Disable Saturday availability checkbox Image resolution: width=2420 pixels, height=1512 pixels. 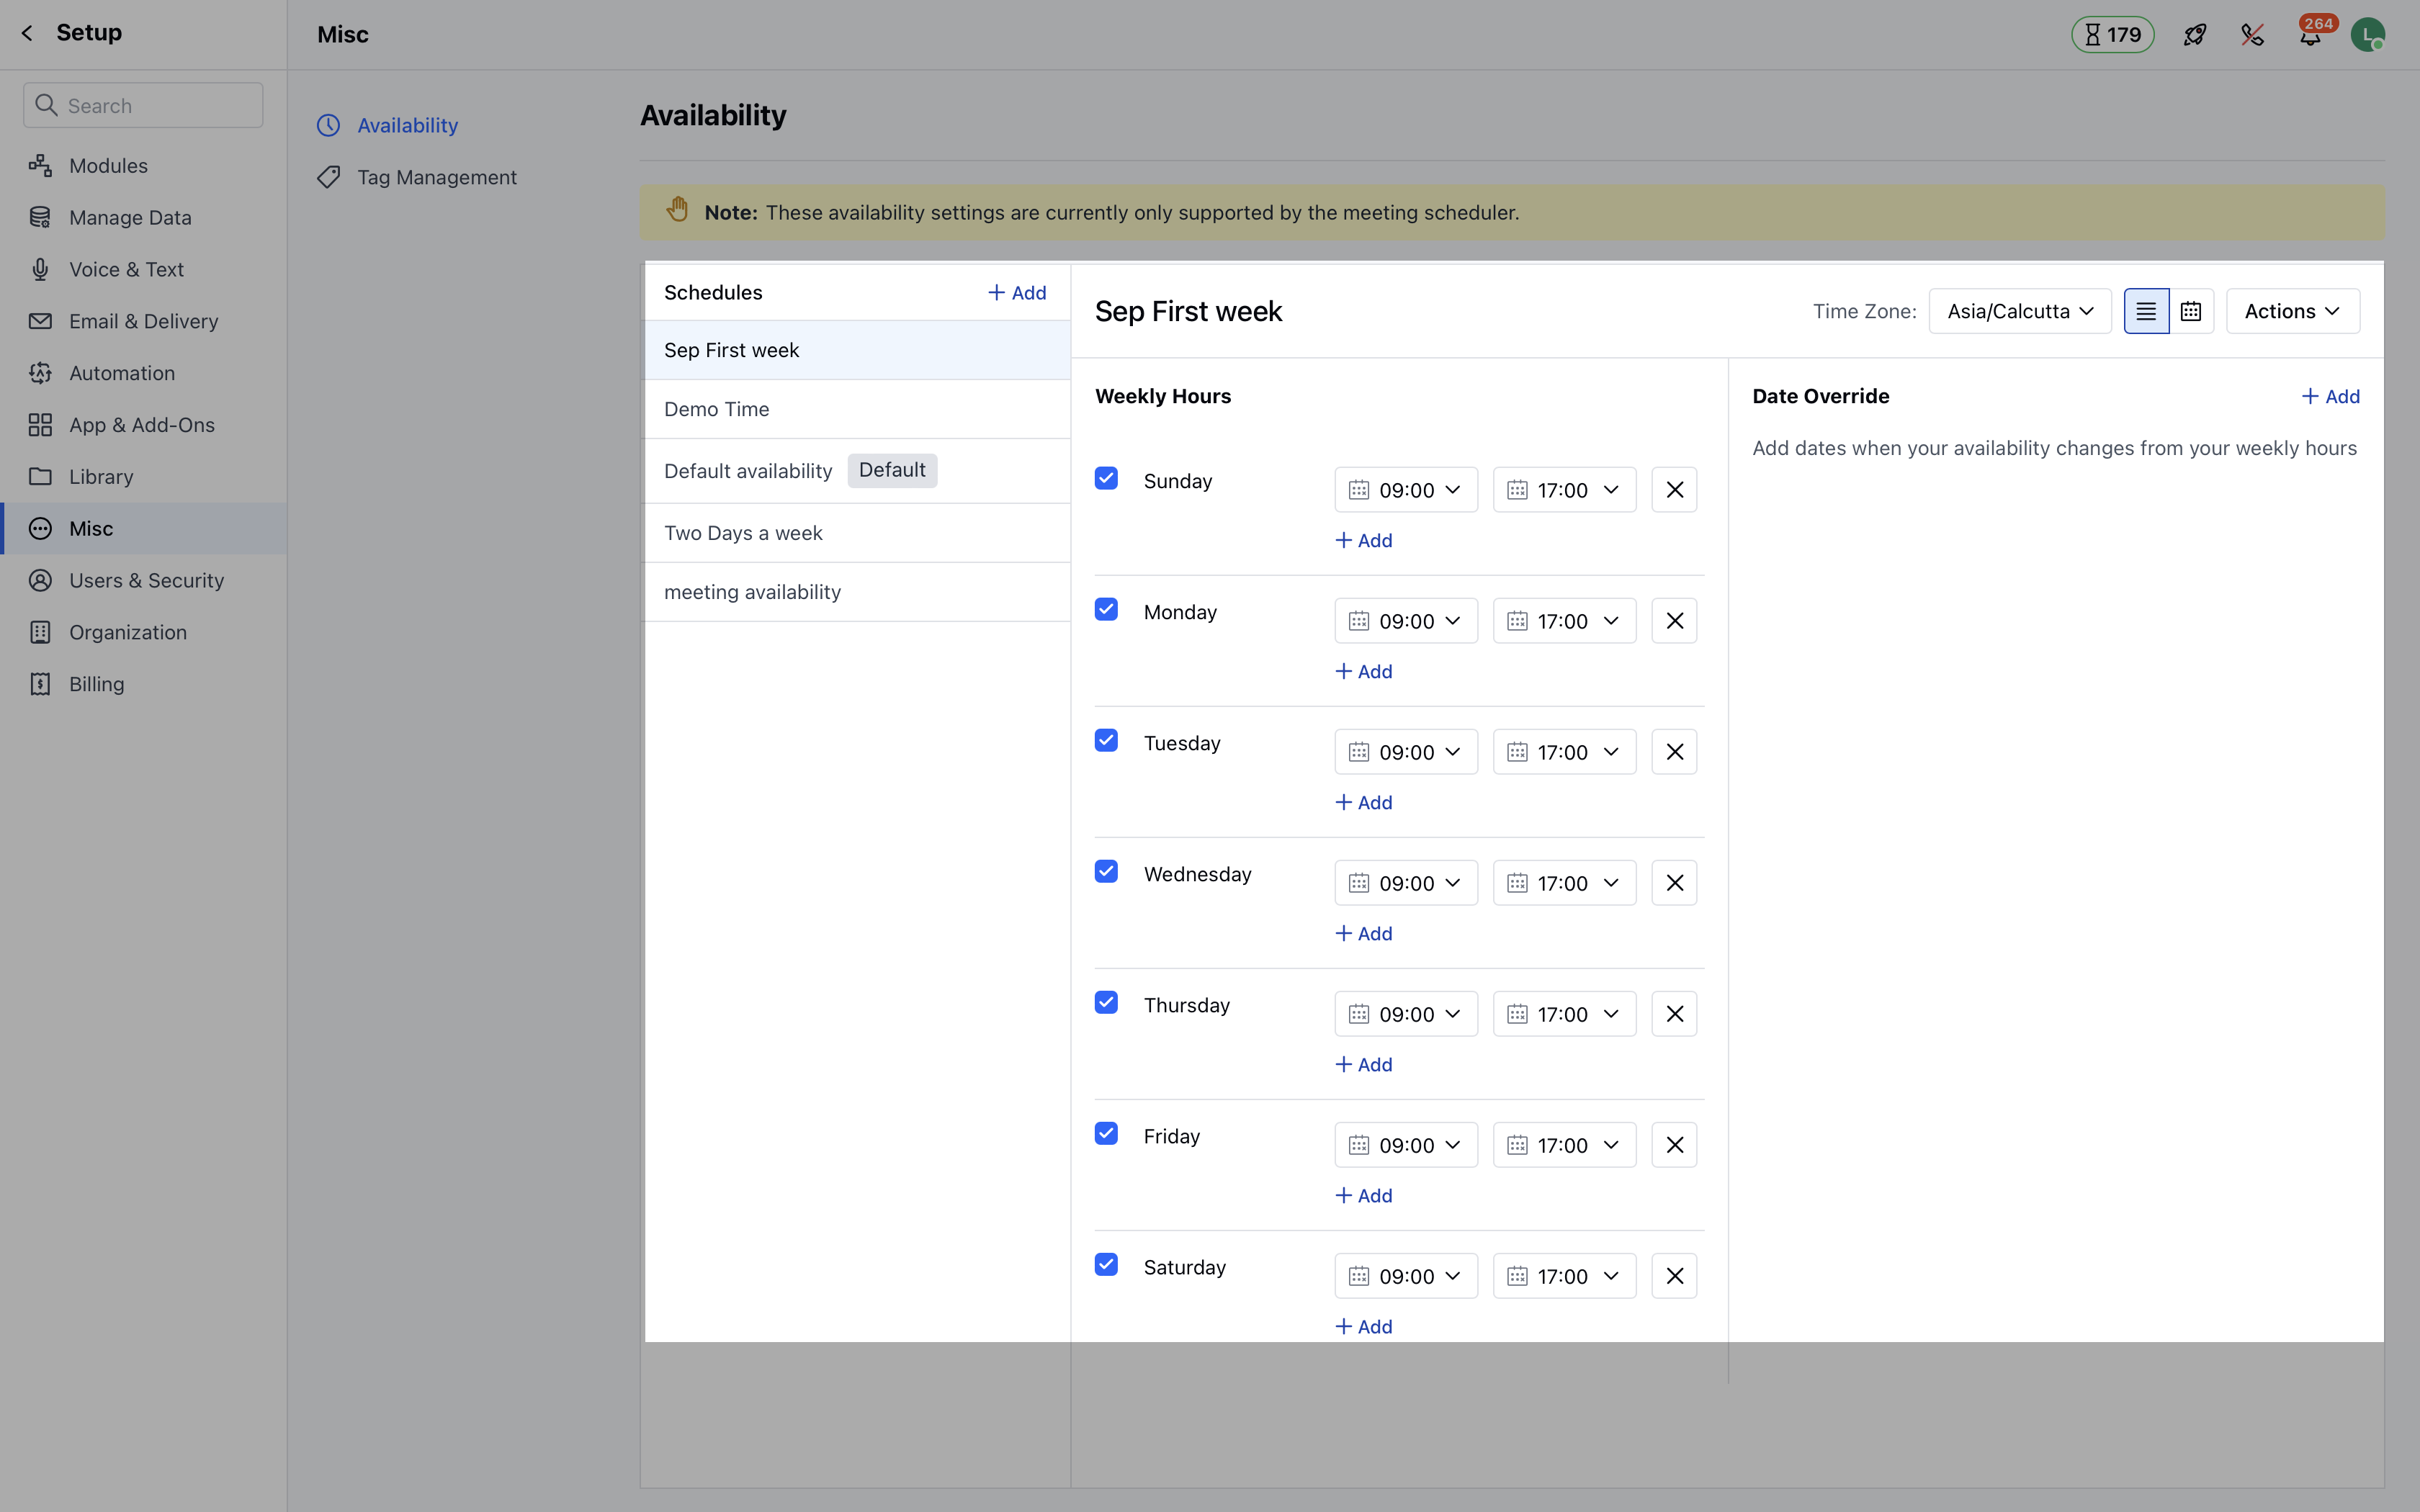coord(1106,1264)
